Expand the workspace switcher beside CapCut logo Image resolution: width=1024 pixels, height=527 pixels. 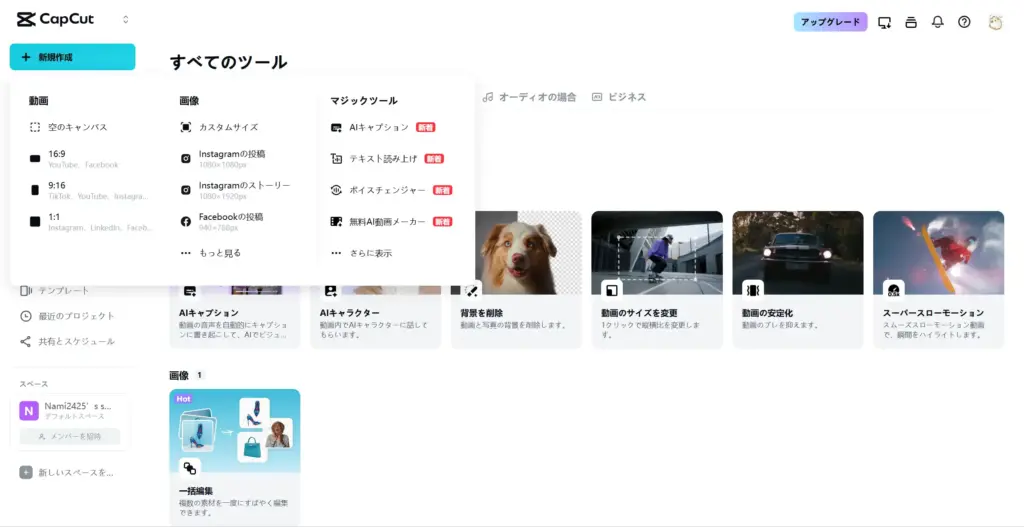click(x=125, y=20)
